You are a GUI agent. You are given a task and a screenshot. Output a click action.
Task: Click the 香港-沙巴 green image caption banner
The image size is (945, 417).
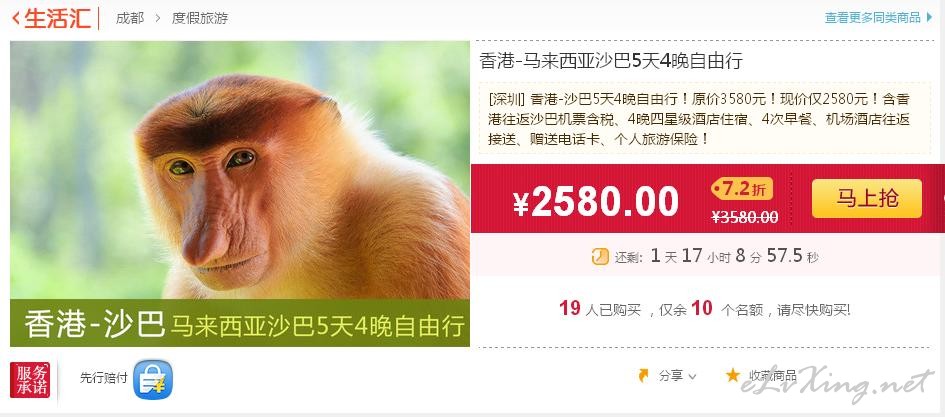pos(240,323)
